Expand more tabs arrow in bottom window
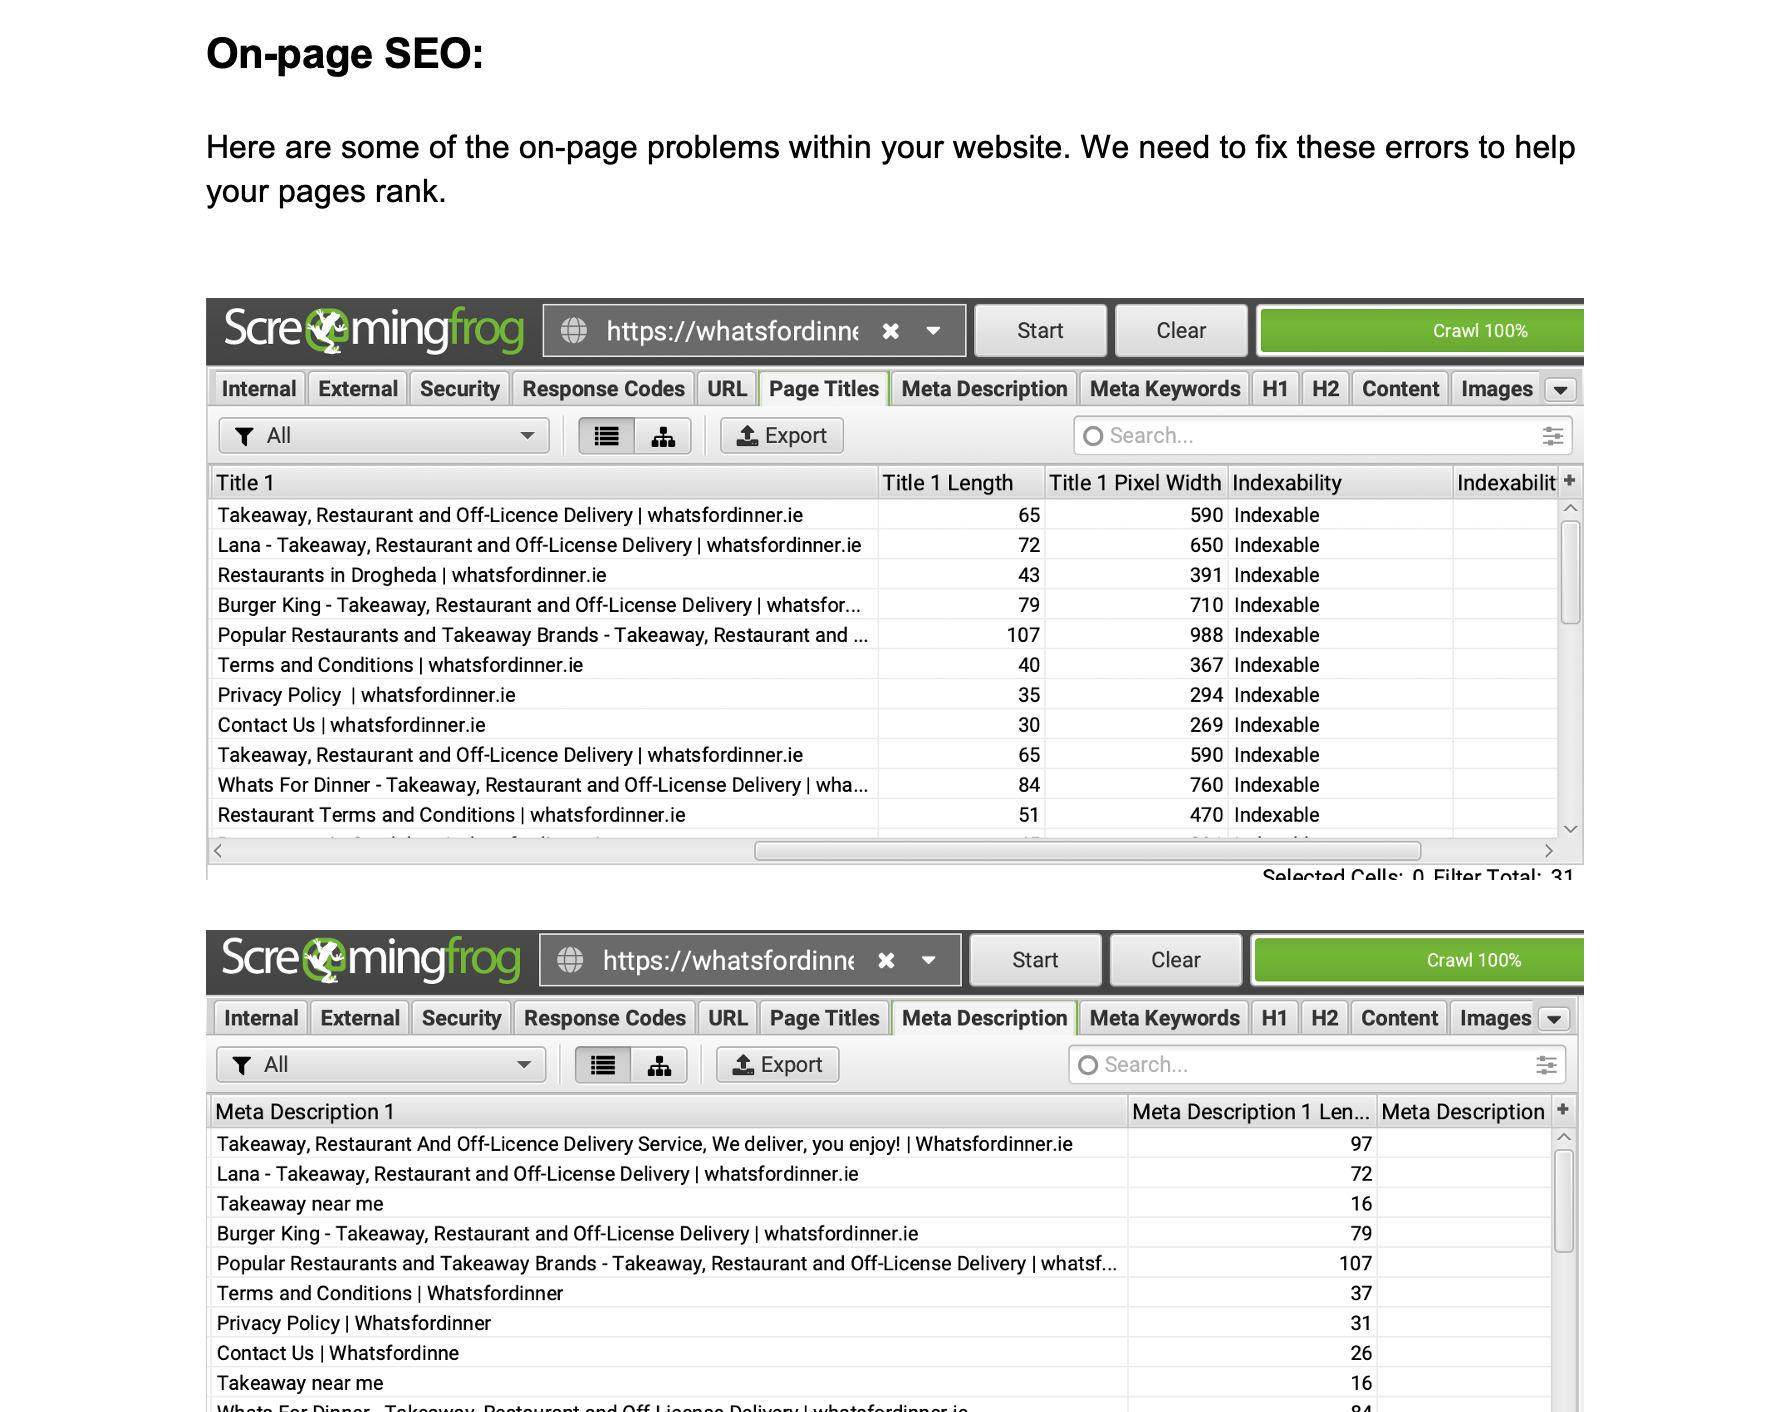1790x1412 pixels. point(1554,1019)
